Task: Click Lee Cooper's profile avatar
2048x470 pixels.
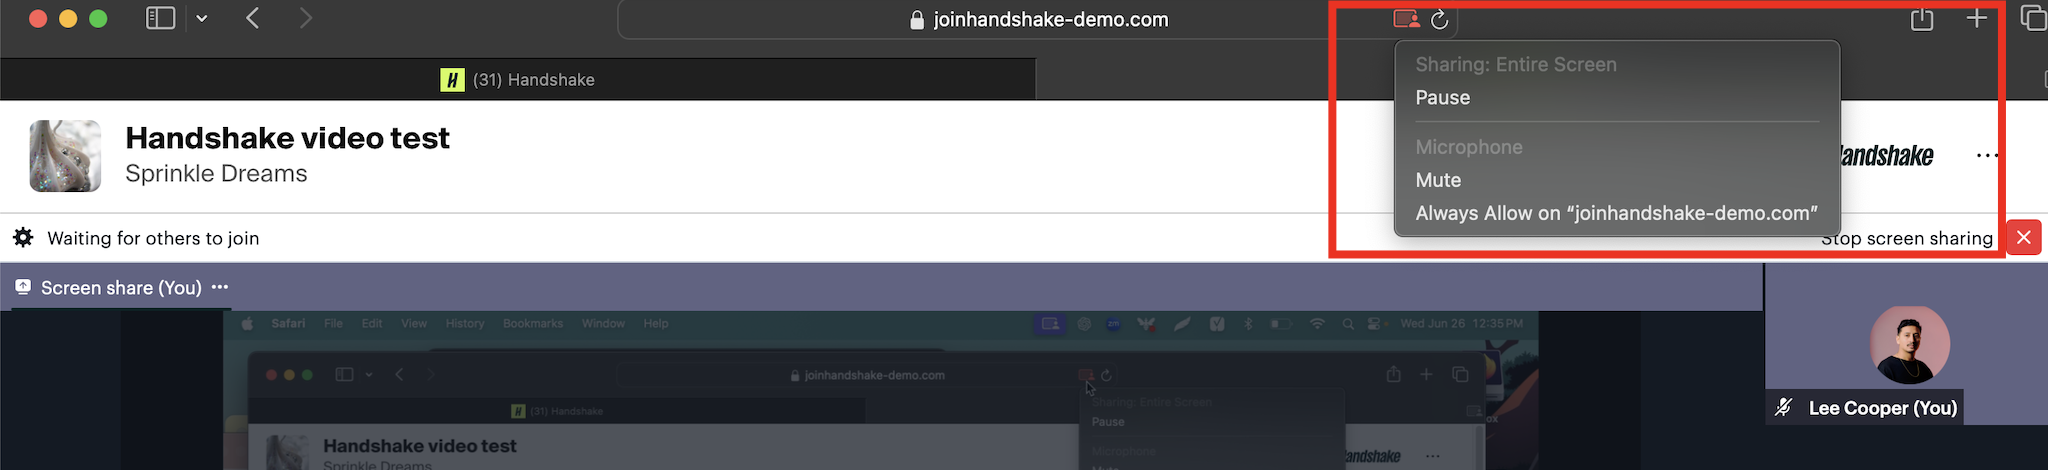Action: pyautogui.click(x=1910, y=345)
